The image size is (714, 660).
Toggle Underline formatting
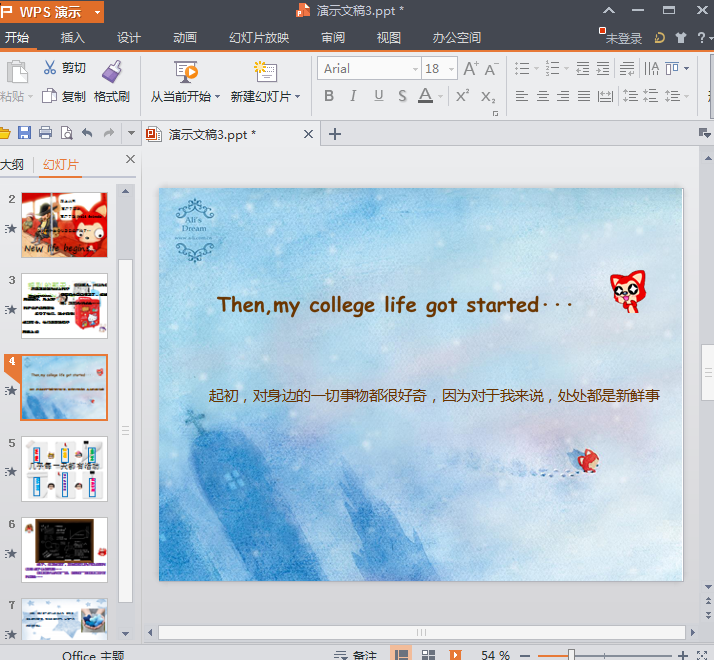click(x=378, y=96)
